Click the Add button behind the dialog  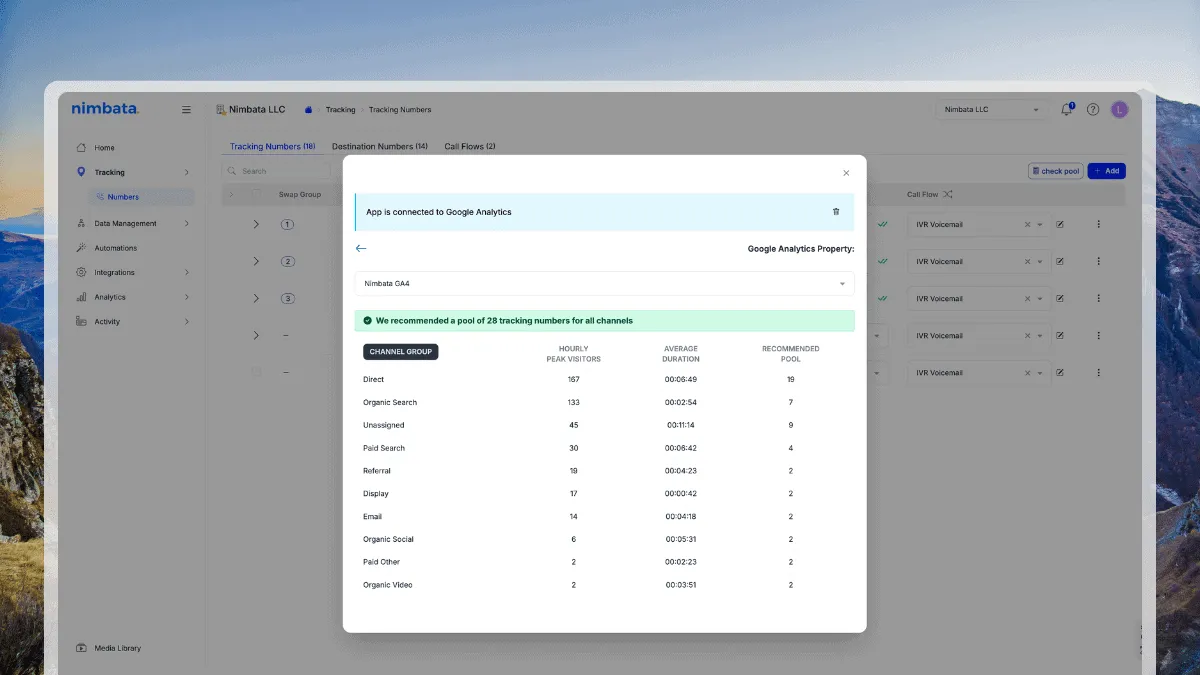1106,171
